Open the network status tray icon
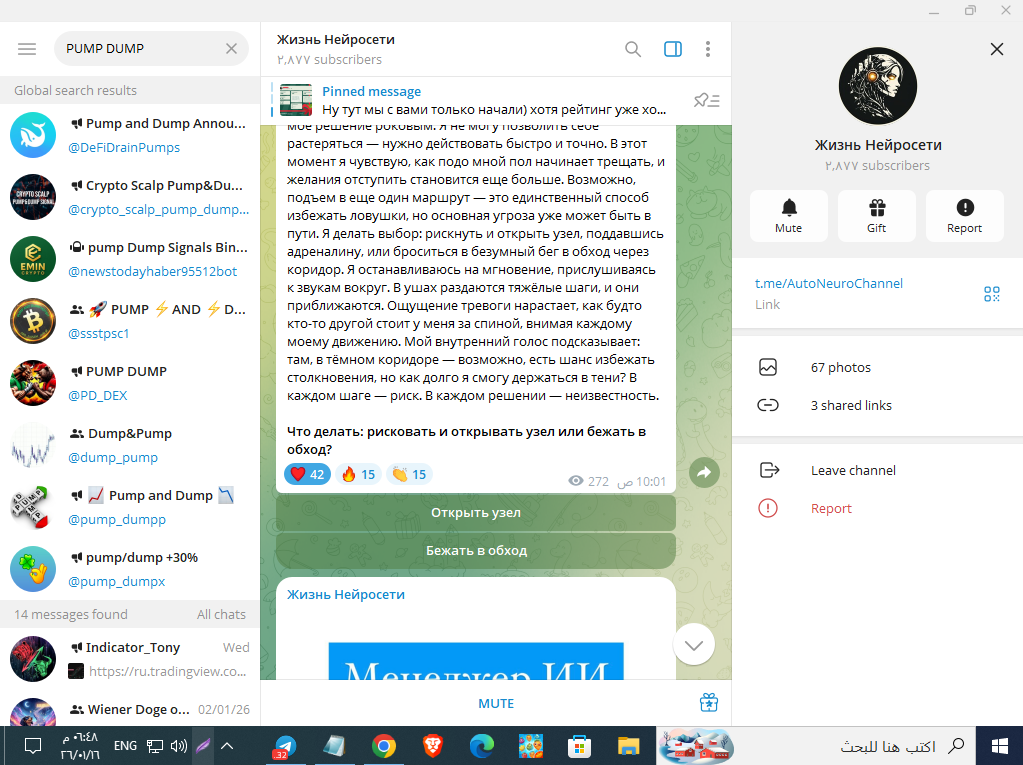This screenshot has width=1023, height=765. click(x=155, y=745)
